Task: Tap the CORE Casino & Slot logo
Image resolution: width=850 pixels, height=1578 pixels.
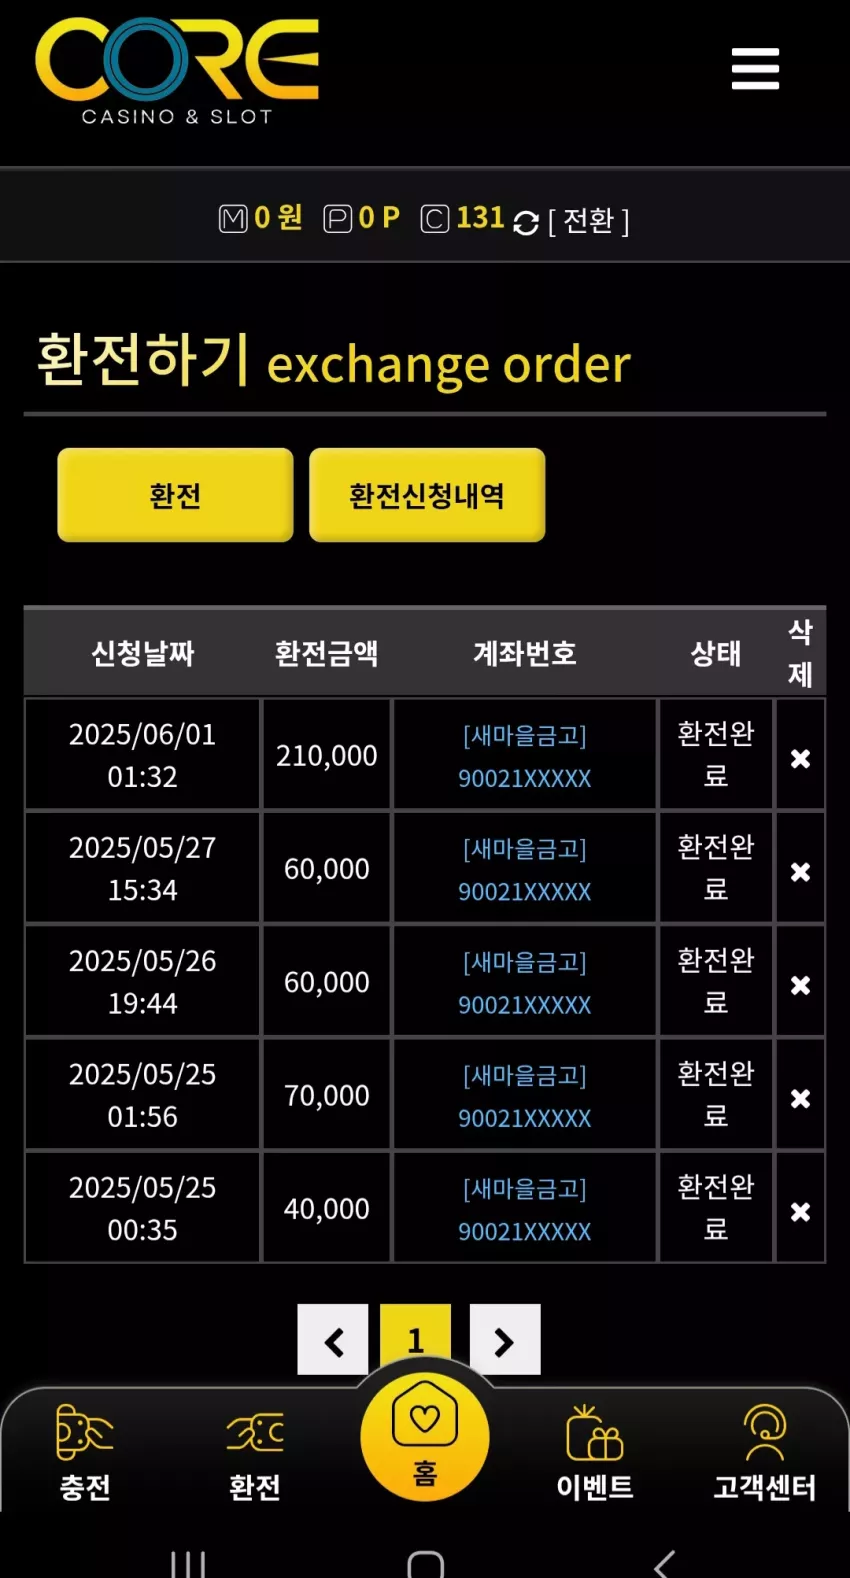Action: click(177, 72)
